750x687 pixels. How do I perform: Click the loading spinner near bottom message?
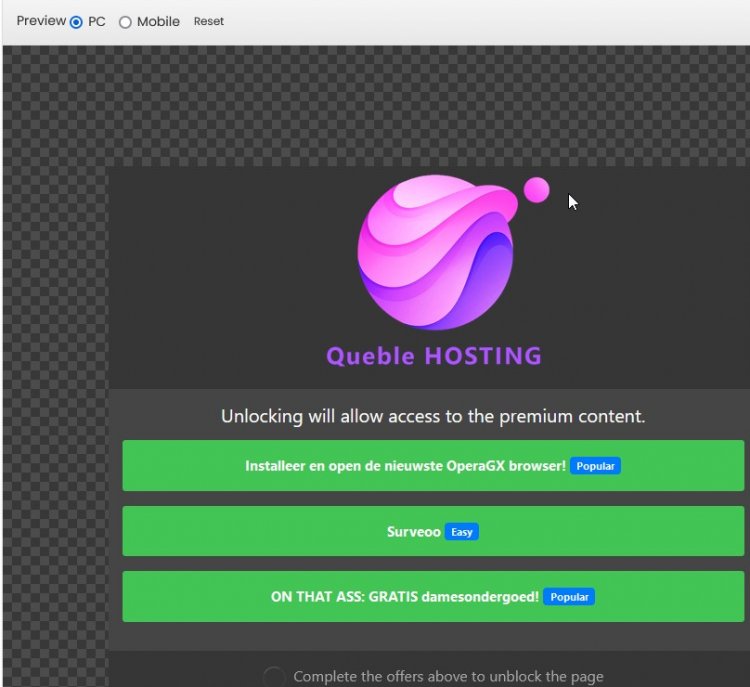pos(274,676)
